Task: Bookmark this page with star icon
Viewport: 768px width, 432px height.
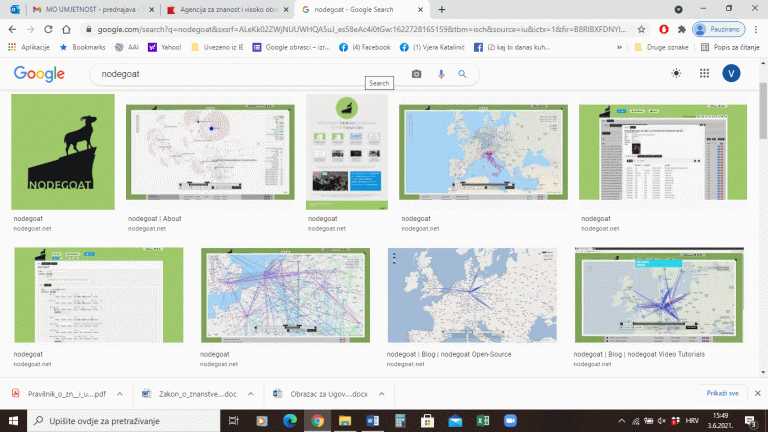Action: point(641,29)
